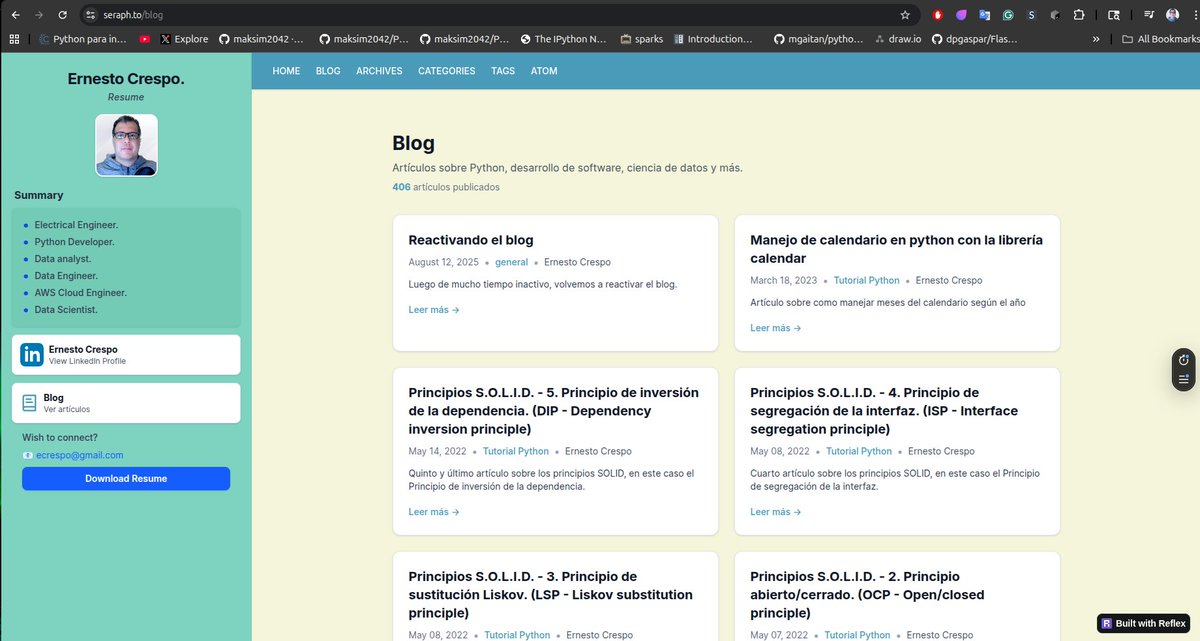Open the Google Translate extension icon
Screen dimensions: 1200x641
(985, 15)
